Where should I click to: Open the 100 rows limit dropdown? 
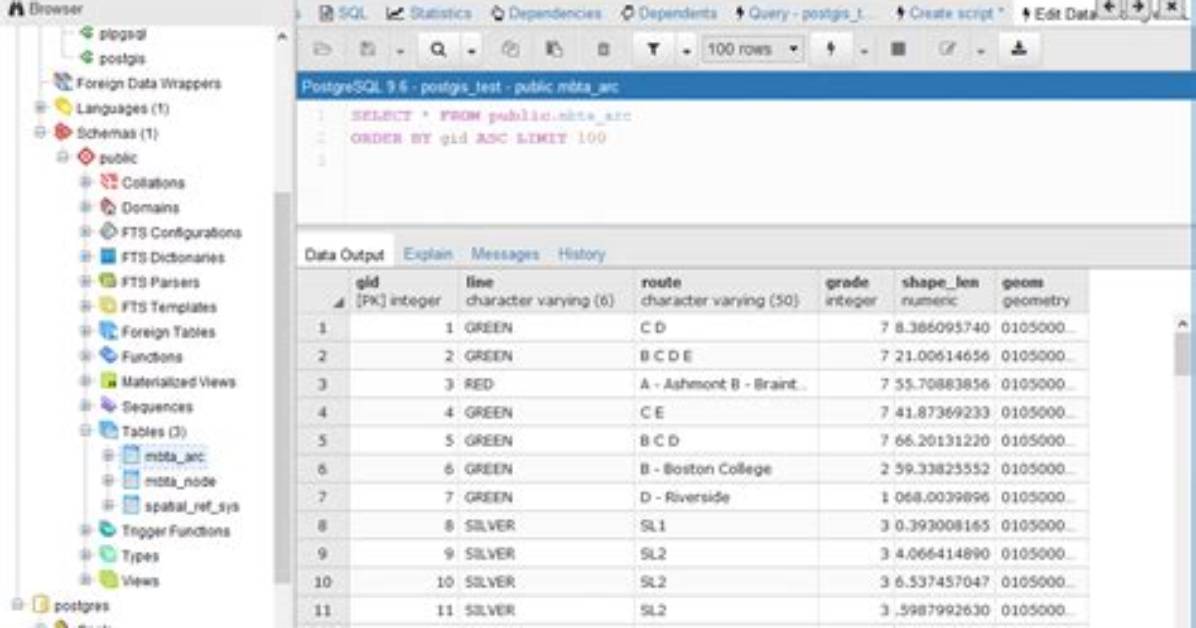click(752, 50)
